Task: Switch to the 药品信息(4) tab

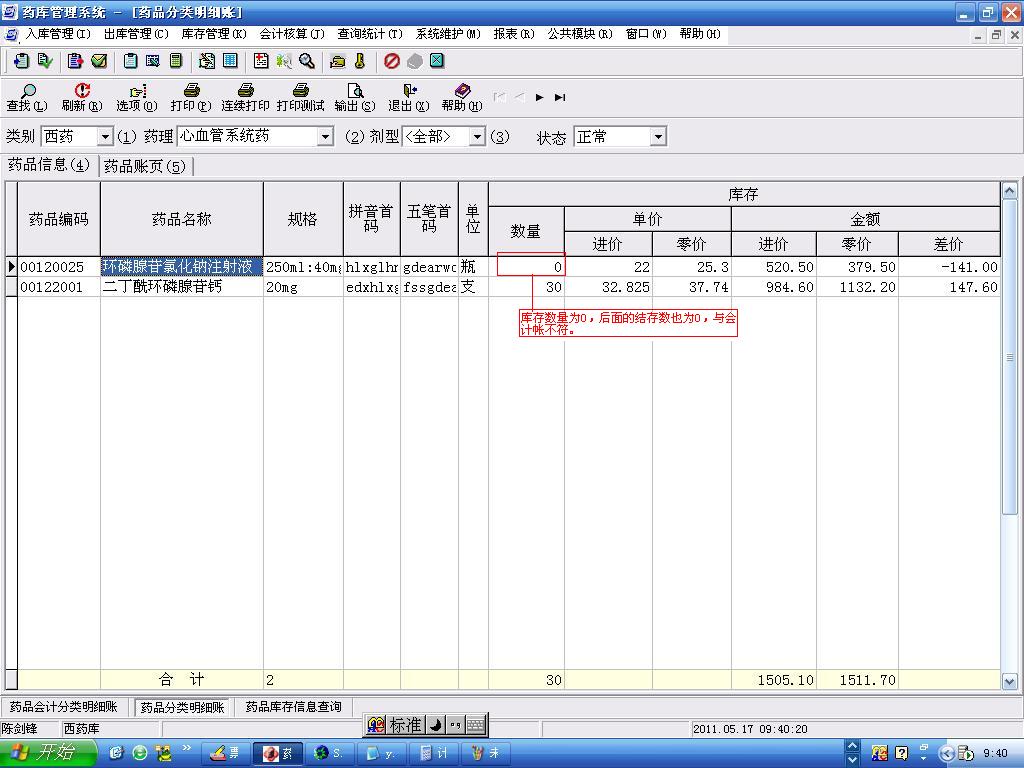Action: coord(49,165)
